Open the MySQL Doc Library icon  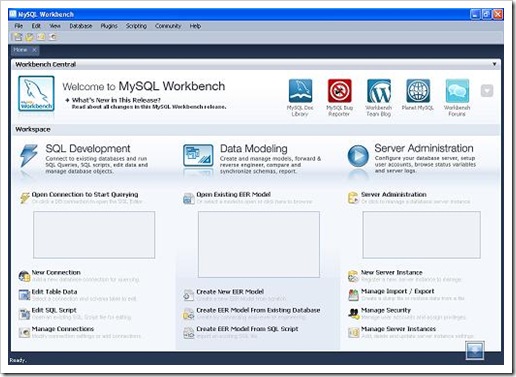click(x=300, y=91)
